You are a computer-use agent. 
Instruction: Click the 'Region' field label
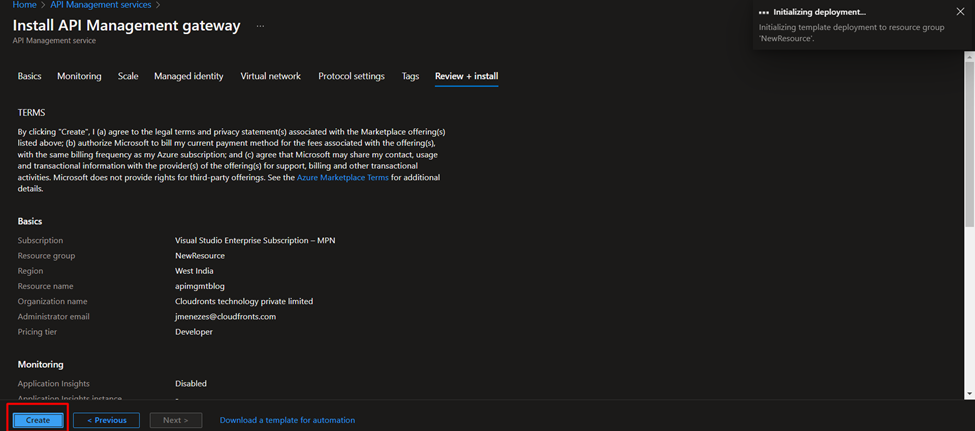pos(30,271)
